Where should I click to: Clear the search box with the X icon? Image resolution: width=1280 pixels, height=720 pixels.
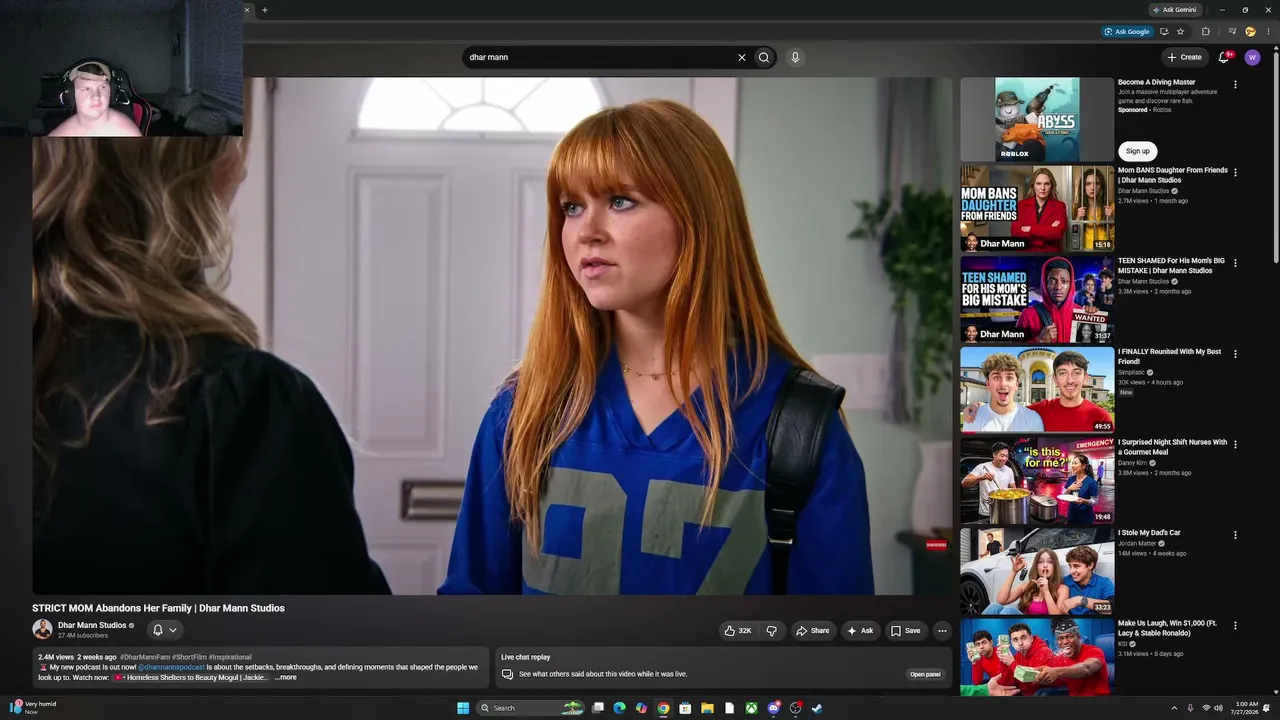(742, 57)
